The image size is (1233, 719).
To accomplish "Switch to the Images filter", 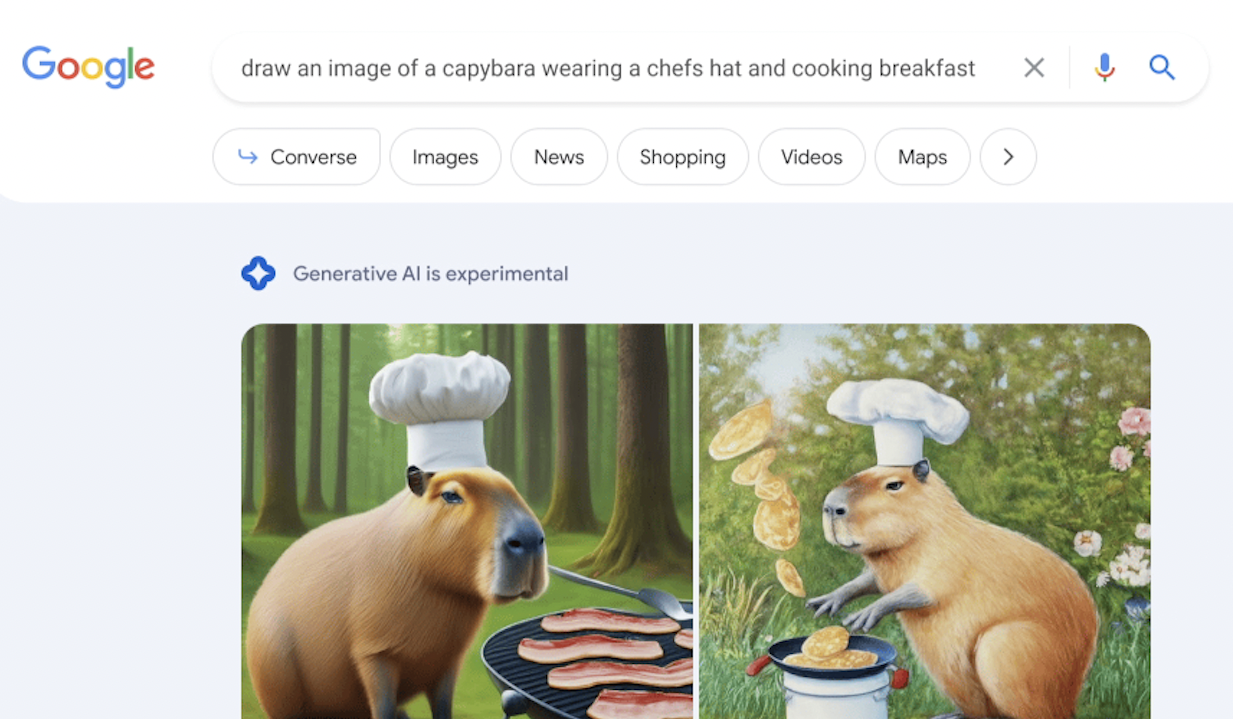I will [x=445, y=157].
